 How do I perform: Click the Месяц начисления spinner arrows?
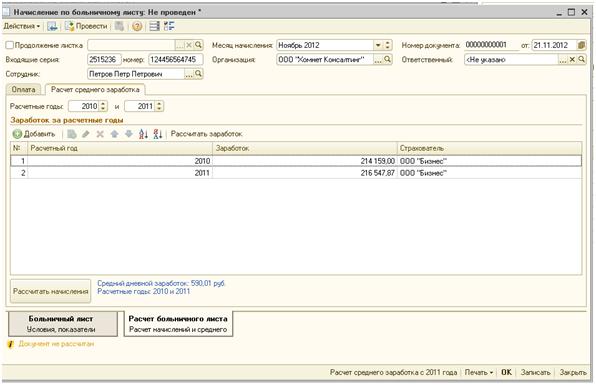387,45
